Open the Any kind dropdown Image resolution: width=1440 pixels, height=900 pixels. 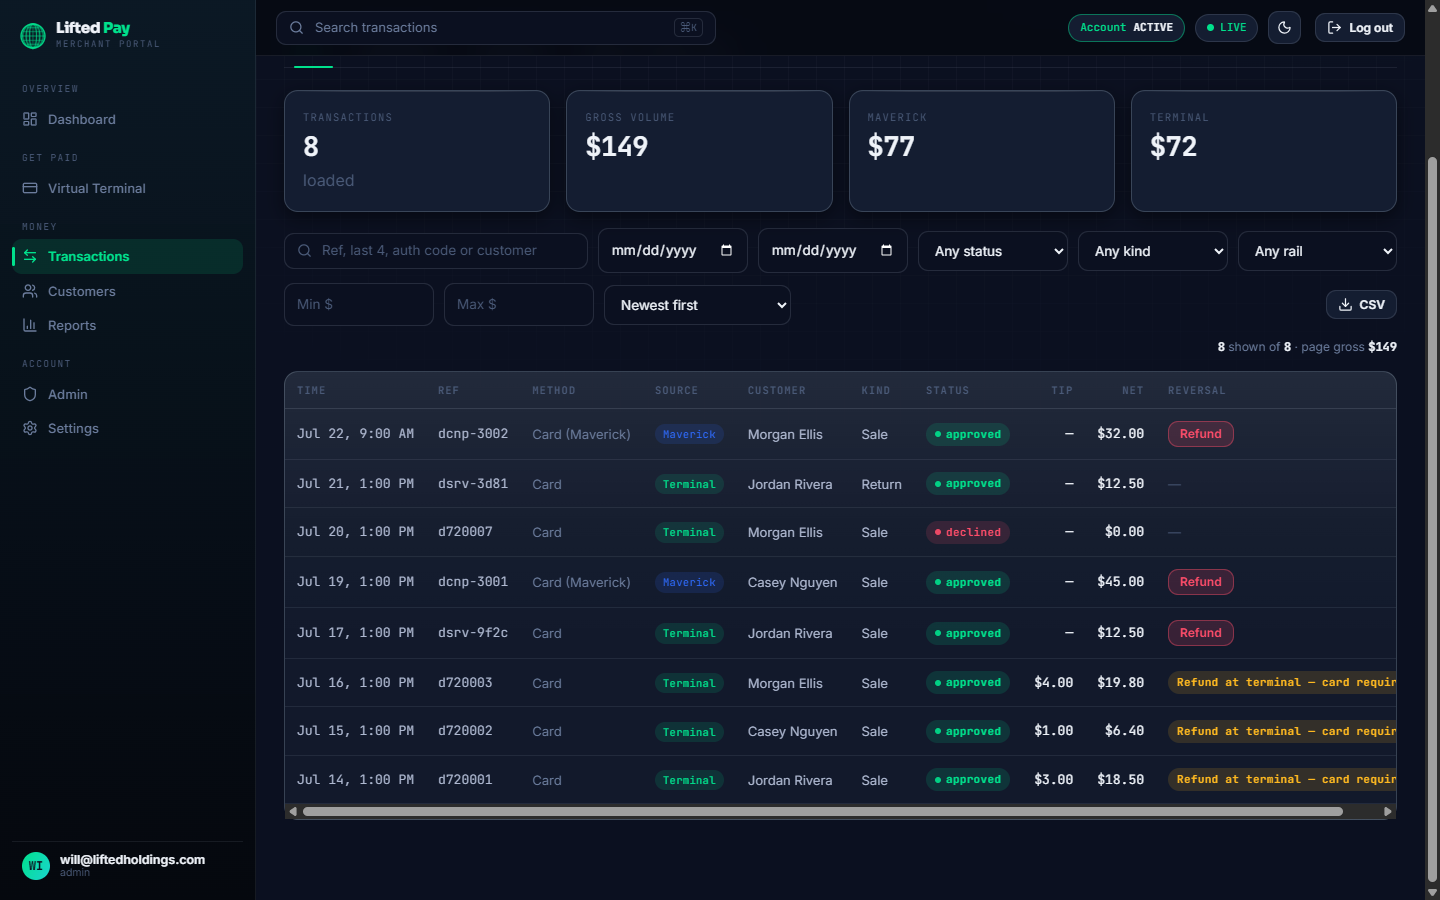[1153, 251]
